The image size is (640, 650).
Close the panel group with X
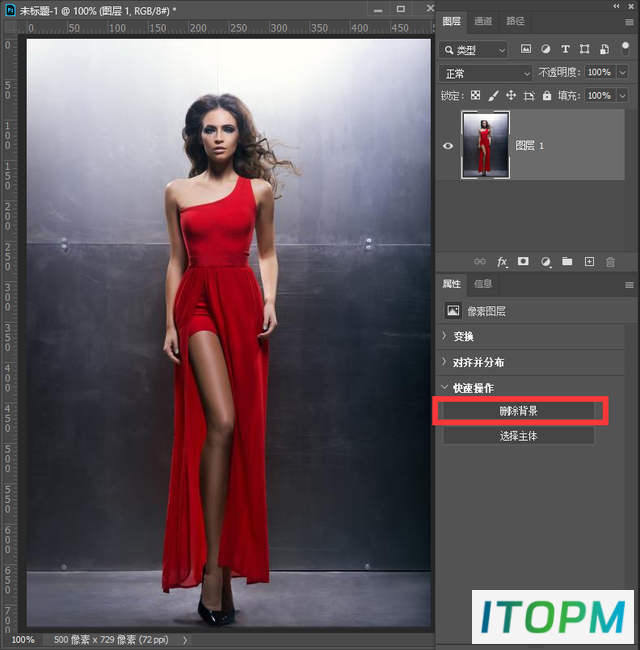click(x=631, y=6)
